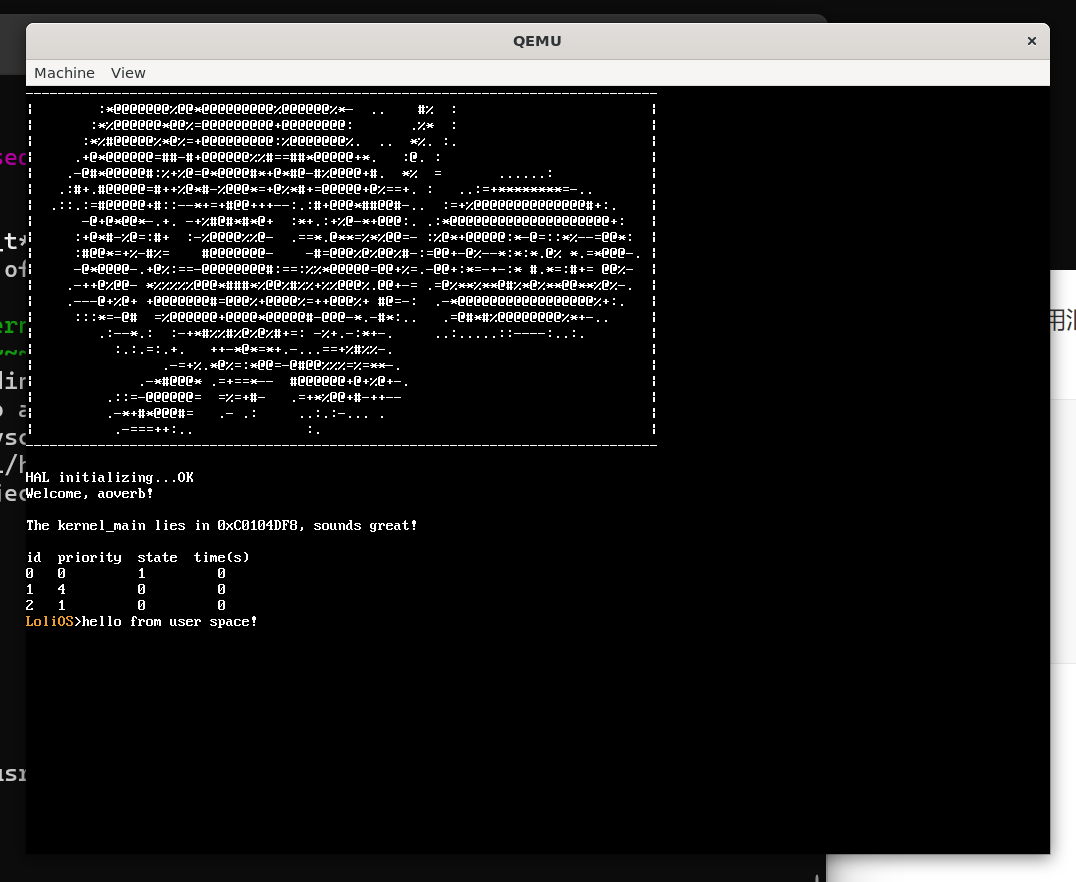
Task: Open the View menu in QEMU
Action: coord(128,73)
